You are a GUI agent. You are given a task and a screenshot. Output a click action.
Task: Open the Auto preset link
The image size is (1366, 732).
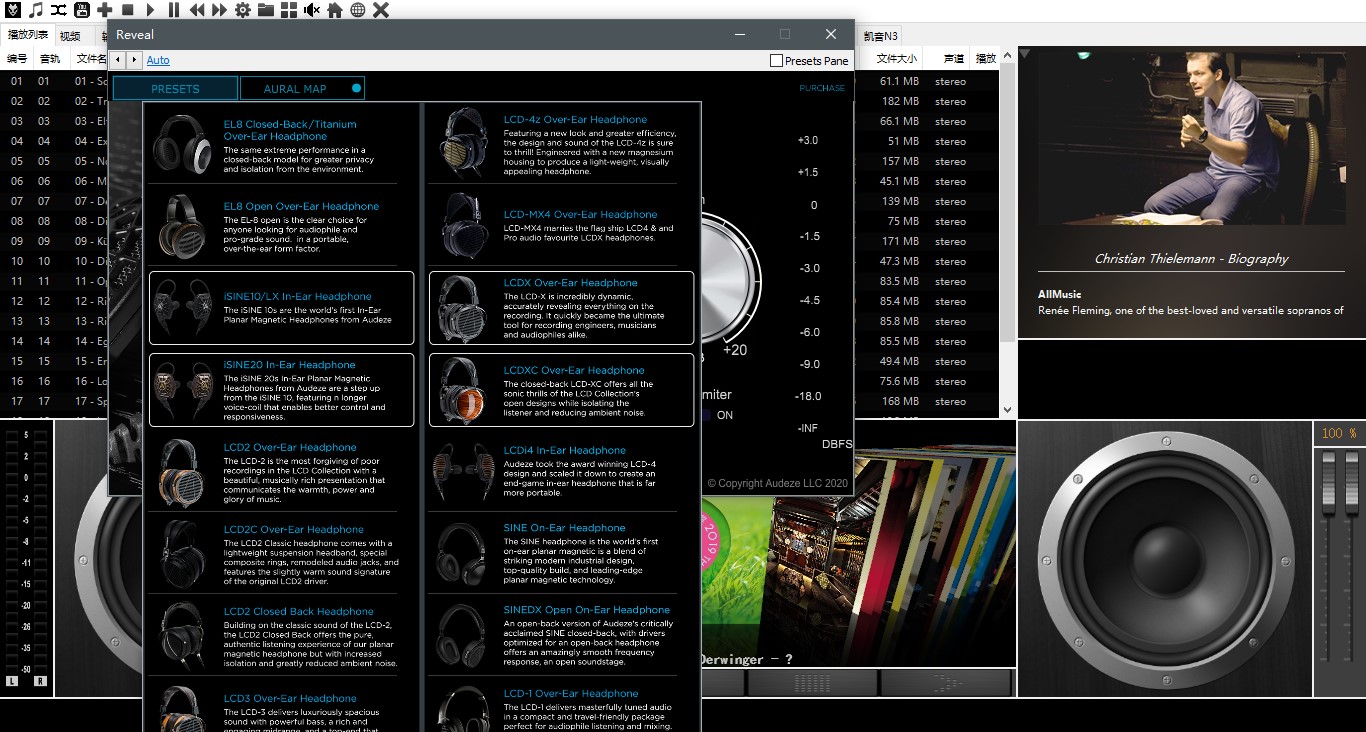[x=158, y=61]
